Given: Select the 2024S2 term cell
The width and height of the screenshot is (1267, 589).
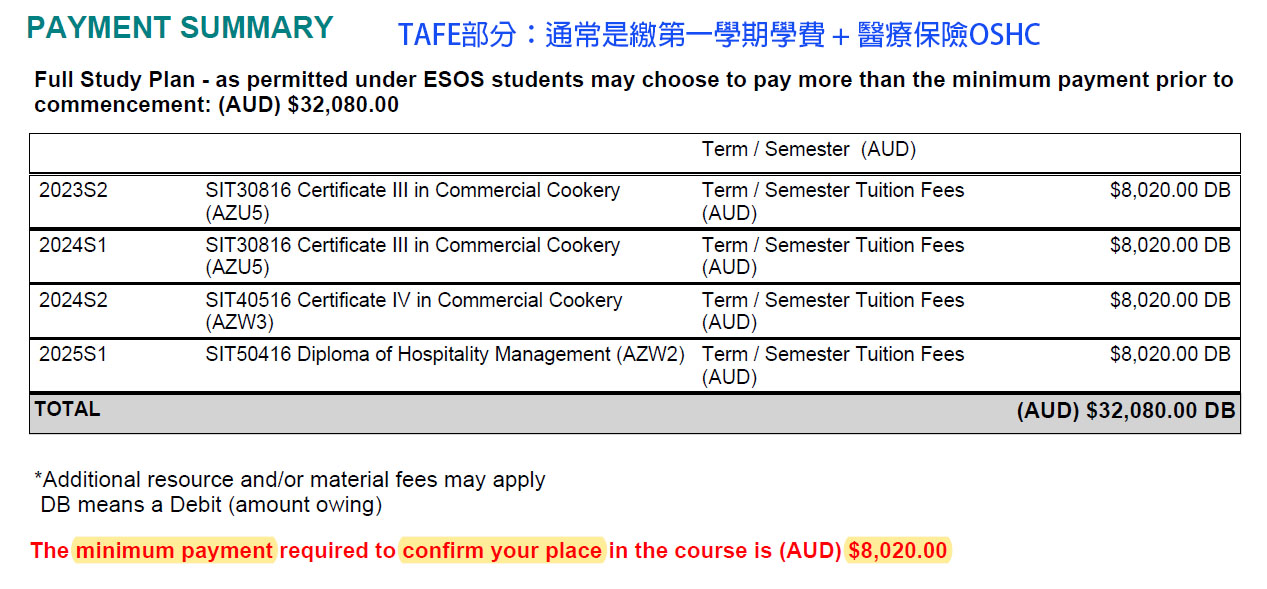Looking at the screenshot, I should click(x=73, y=300).
